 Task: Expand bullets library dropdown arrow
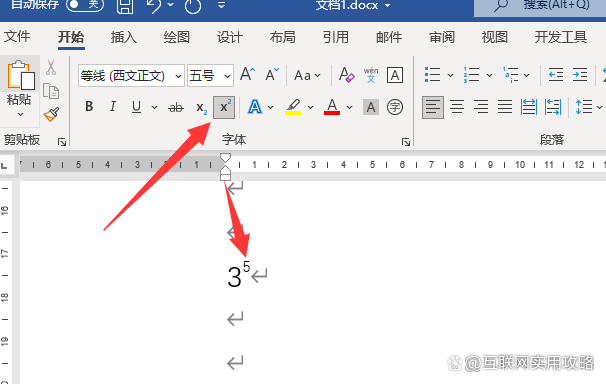pyautogui.click(x=450, y=75)
